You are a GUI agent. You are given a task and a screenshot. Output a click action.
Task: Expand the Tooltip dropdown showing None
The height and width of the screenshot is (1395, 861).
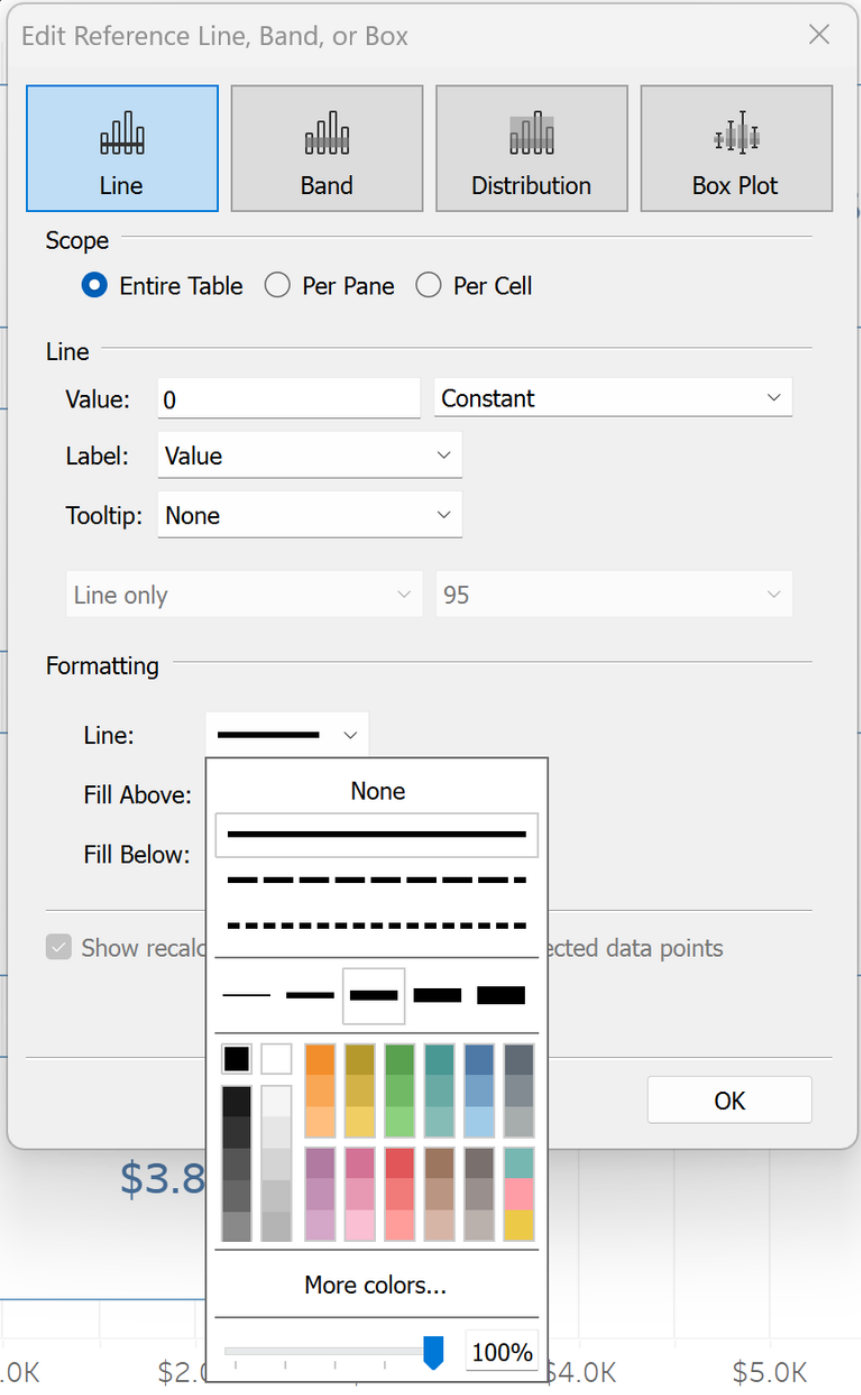(x=309, y=516)
